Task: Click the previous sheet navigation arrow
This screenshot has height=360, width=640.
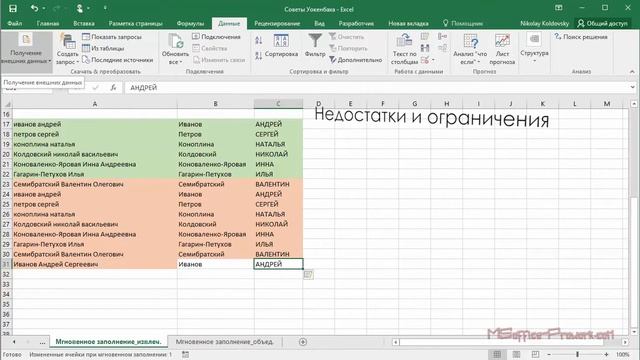Action: (14, 342)
